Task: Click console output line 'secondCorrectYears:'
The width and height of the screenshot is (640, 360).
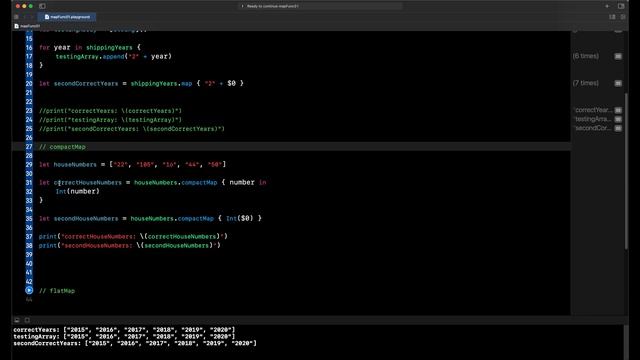Action: (135, 343)
